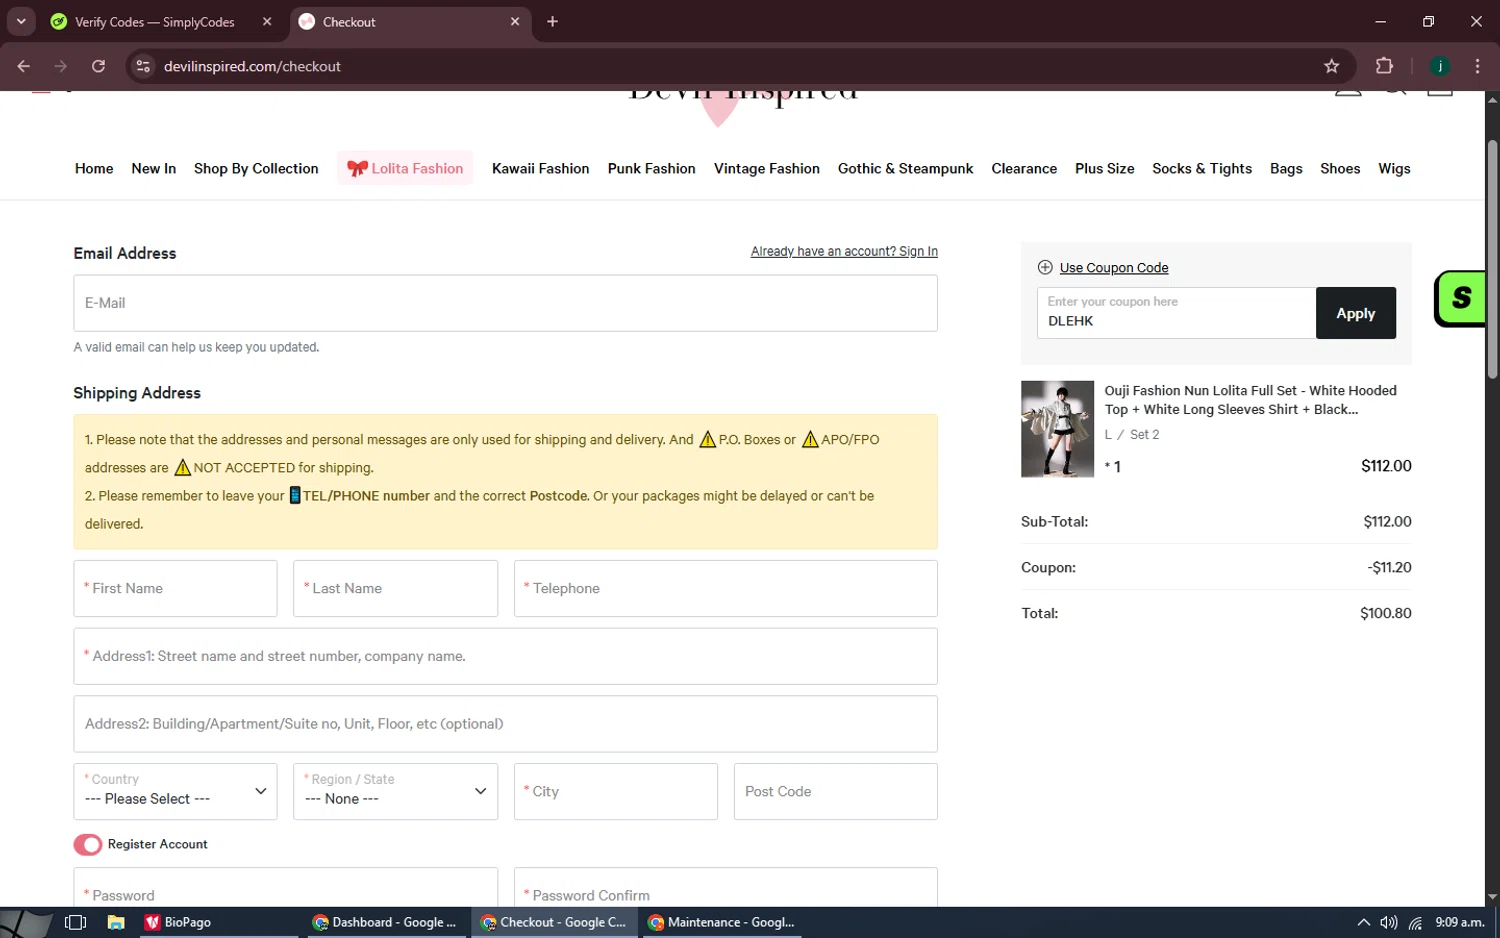Open Bags category
Viewport: 1500px width, 938px height.
(1286, 168)
